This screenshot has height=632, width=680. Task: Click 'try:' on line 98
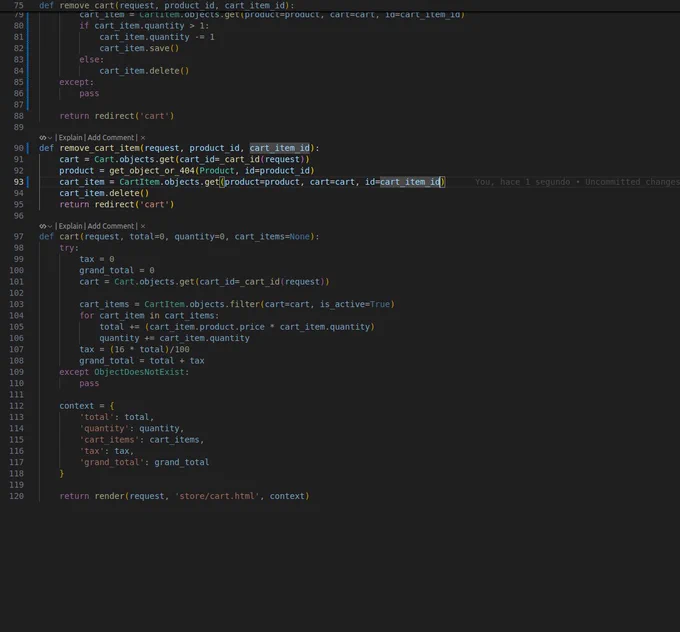(69, 248)
